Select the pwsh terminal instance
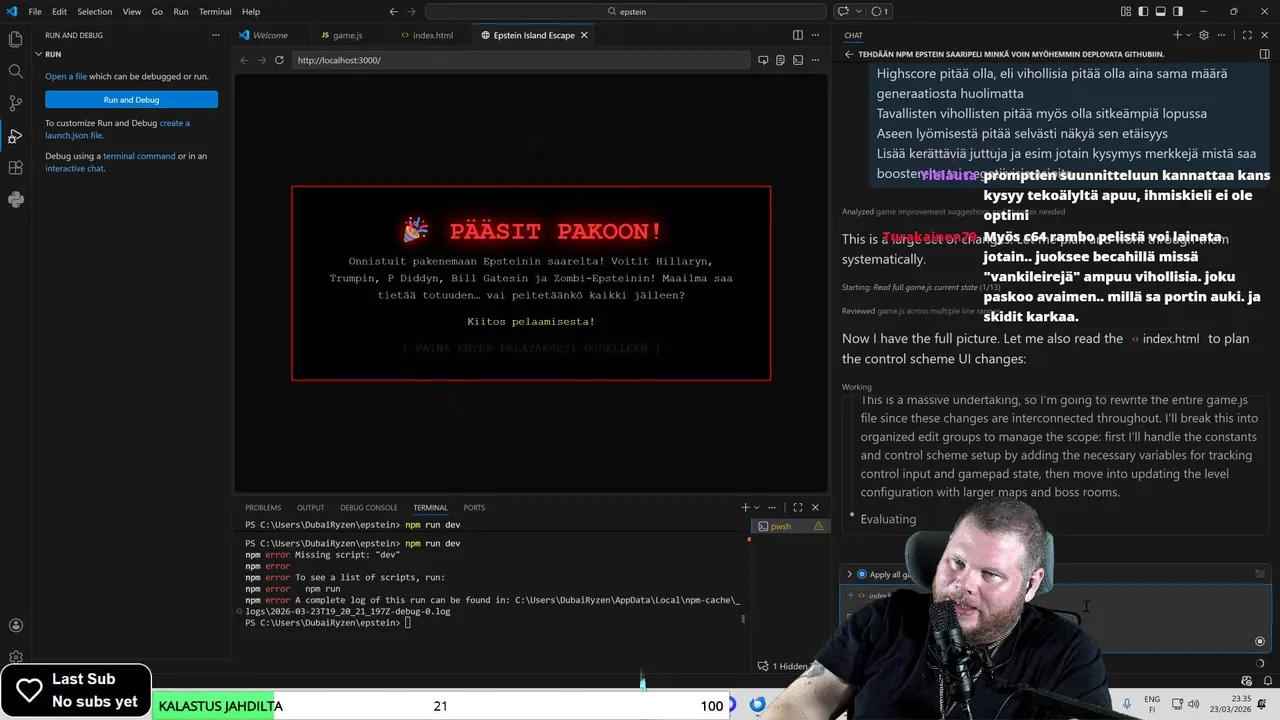This screenshot has width=1280, height=720. [789, 526]
